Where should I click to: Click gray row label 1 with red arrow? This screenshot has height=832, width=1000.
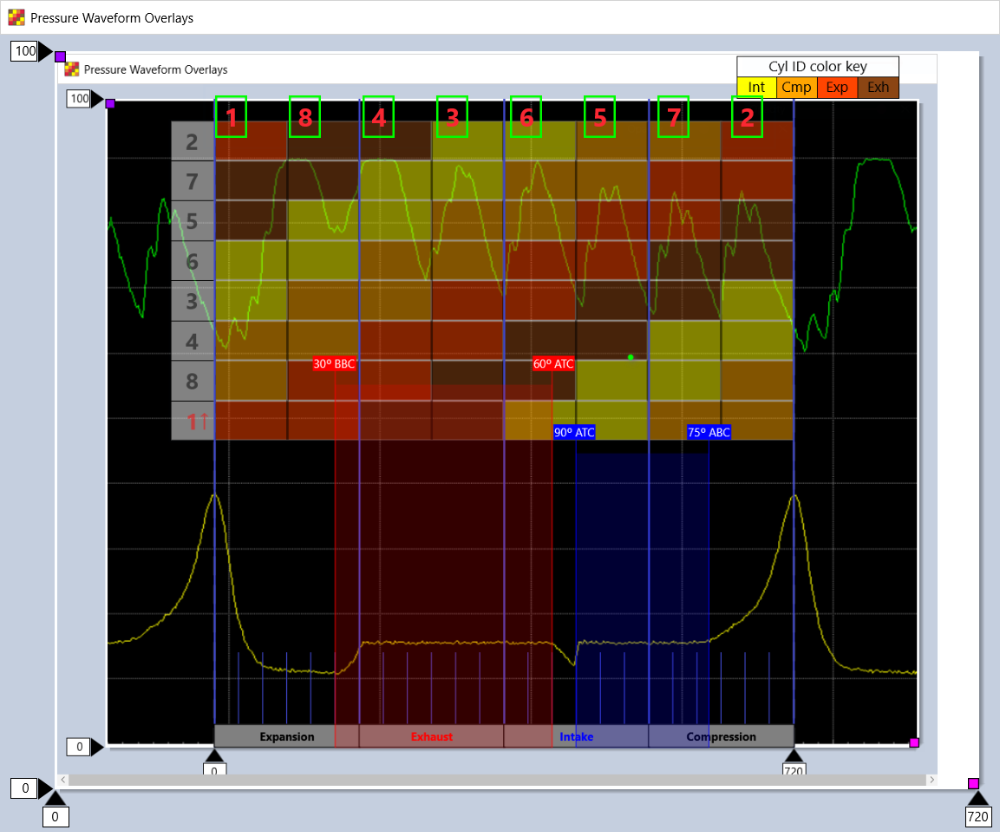coord(192,421)
